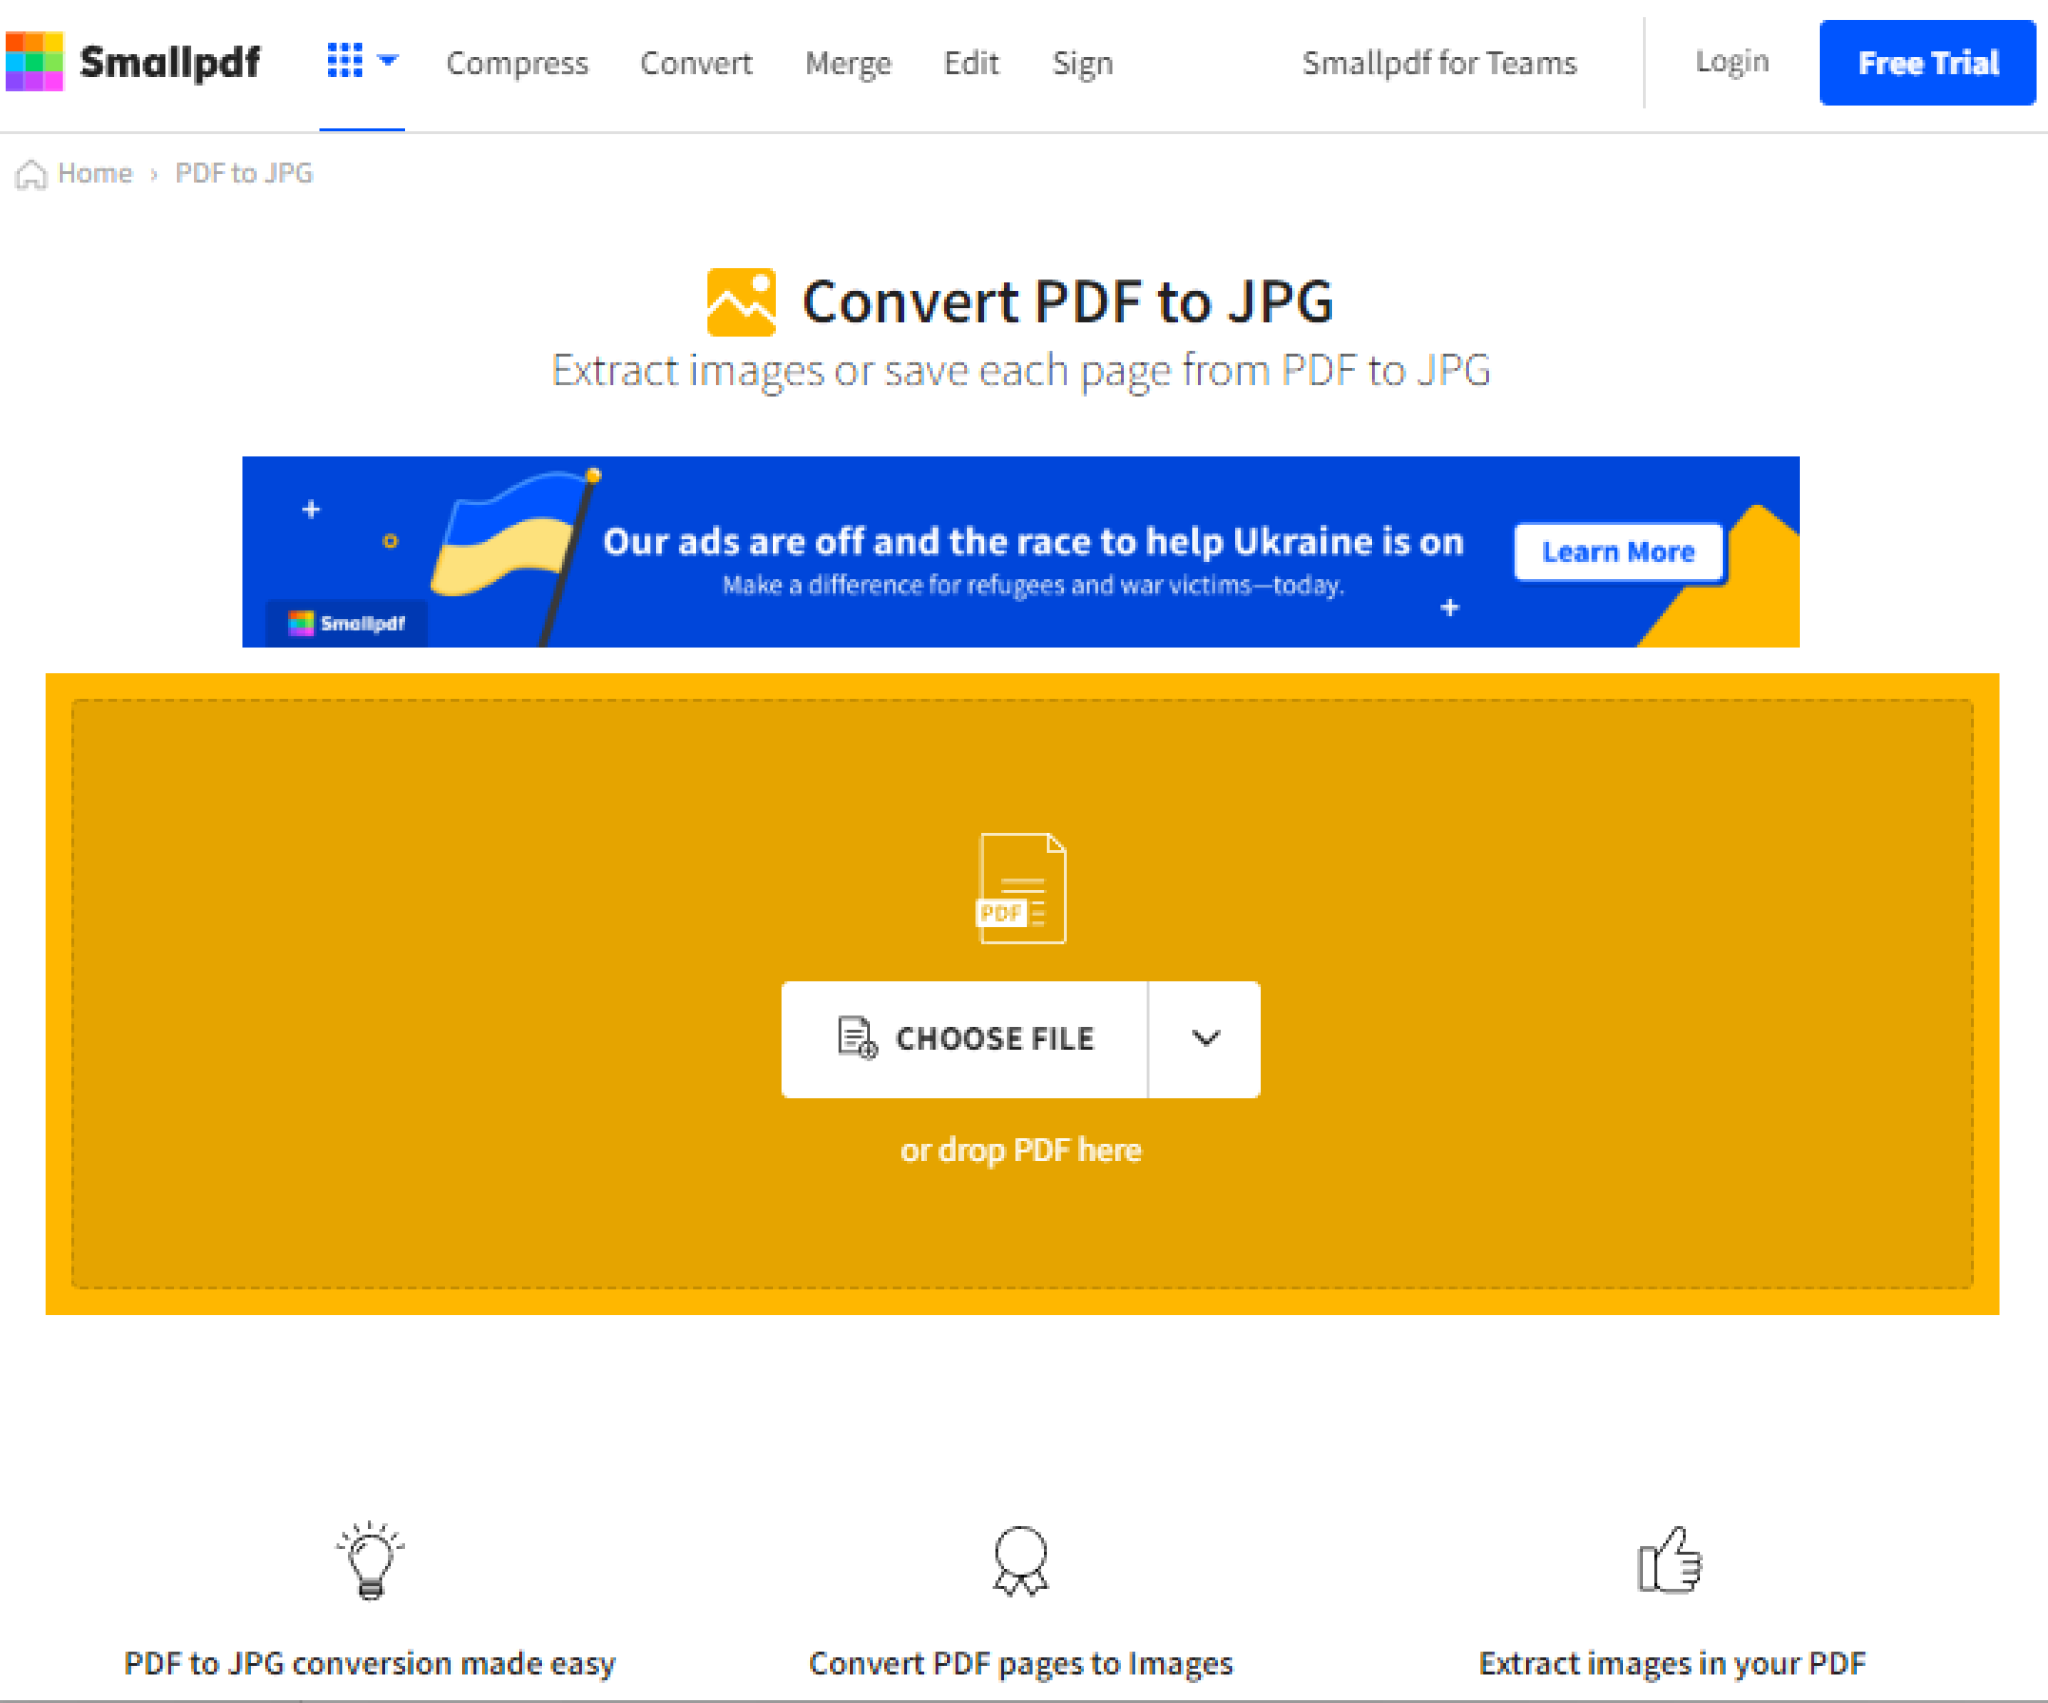This screenshot has height=1703, width=2048.
Task: Click the PDF file icon in upload area
Action: pyautogui.click(x=1021, y=885)
